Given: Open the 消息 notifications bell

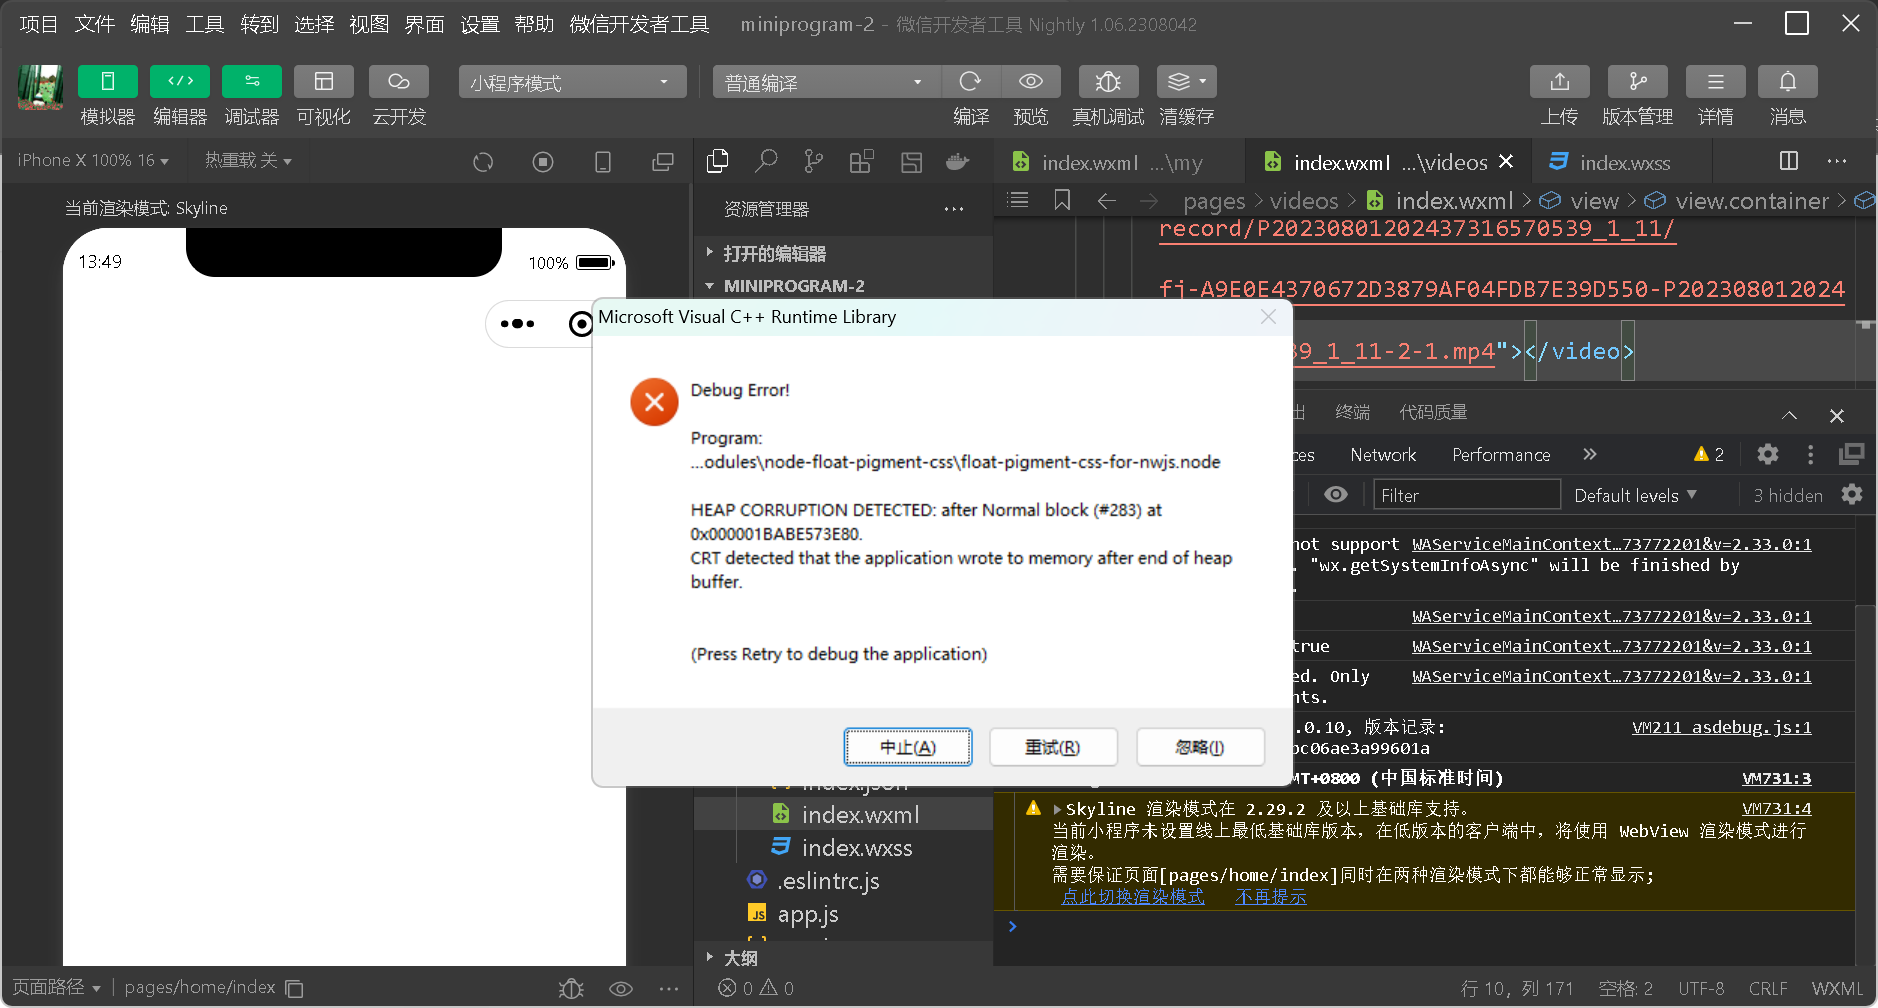Looking at the screenshot, I should click(1788, 81).
